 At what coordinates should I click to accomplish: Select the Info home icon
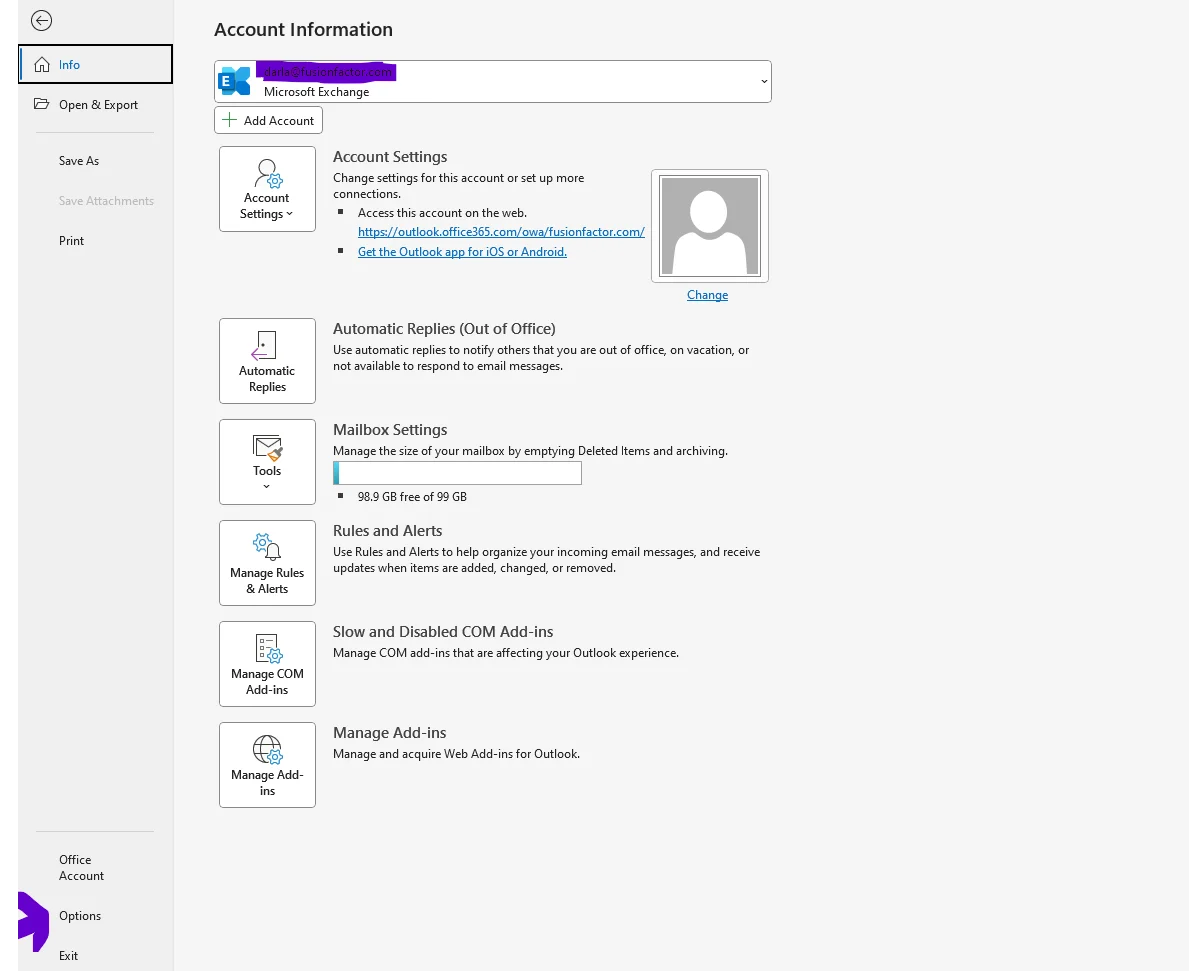(x=42, y=65)
